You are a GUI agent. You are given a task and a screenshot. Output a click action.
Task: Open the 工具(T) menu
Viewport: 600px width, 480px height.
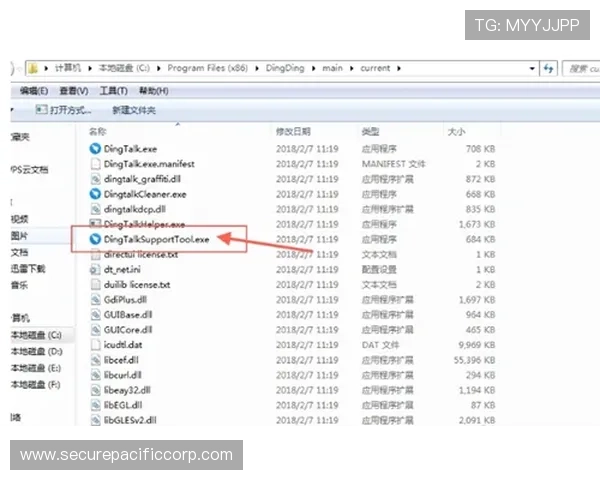pos(113,91)
